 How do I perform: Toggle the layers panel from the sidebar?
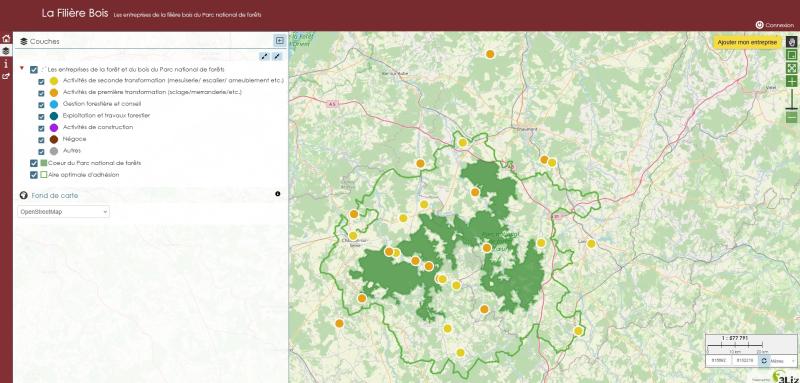click(x=6, y=51)
